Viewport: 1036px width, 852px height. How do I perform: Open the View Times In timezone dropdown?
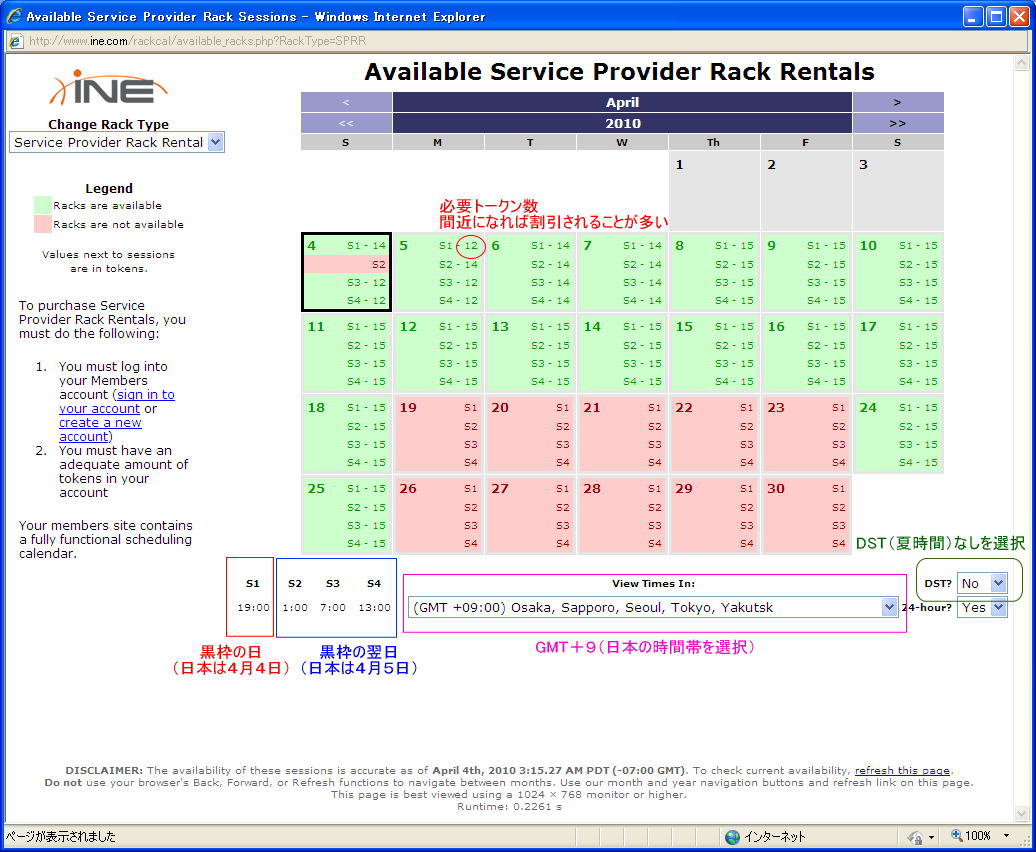(x=653, y=608)
